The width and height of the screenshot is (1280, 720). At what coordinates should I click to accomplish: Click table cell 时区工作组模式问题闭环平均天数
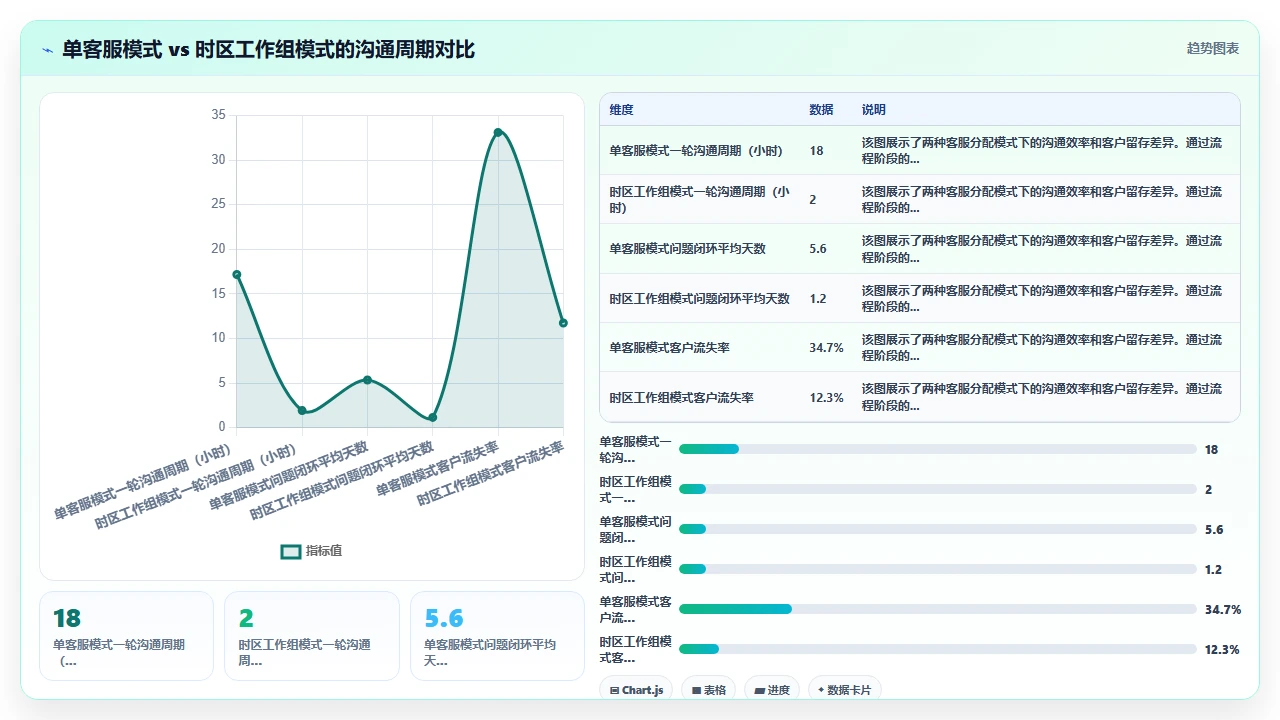(x=700, y=298)
